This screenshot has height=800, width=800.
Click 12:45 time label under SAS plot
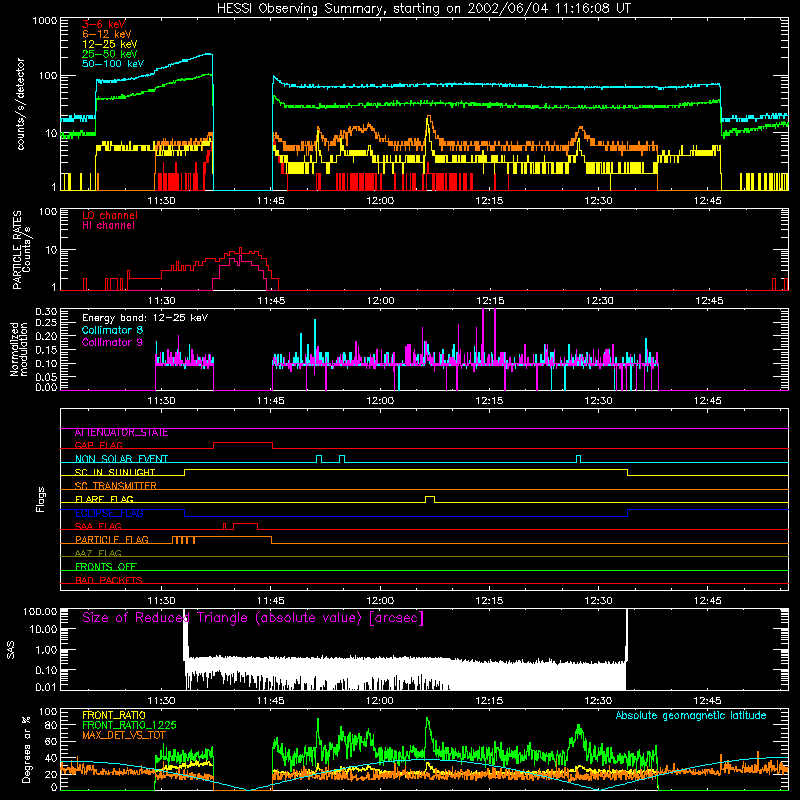(x=708, y=701)
